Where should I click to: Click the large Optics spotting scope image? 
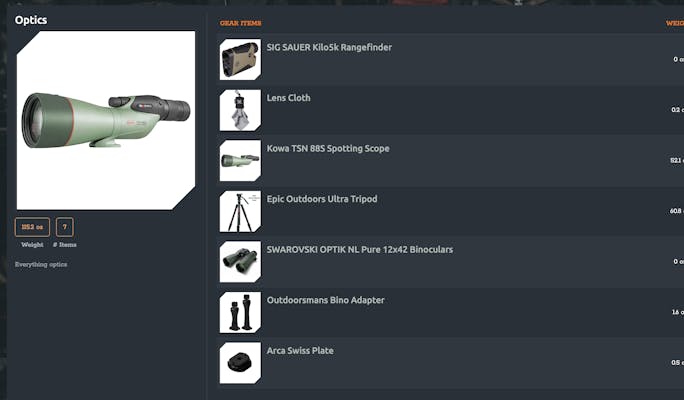[106, 120]
